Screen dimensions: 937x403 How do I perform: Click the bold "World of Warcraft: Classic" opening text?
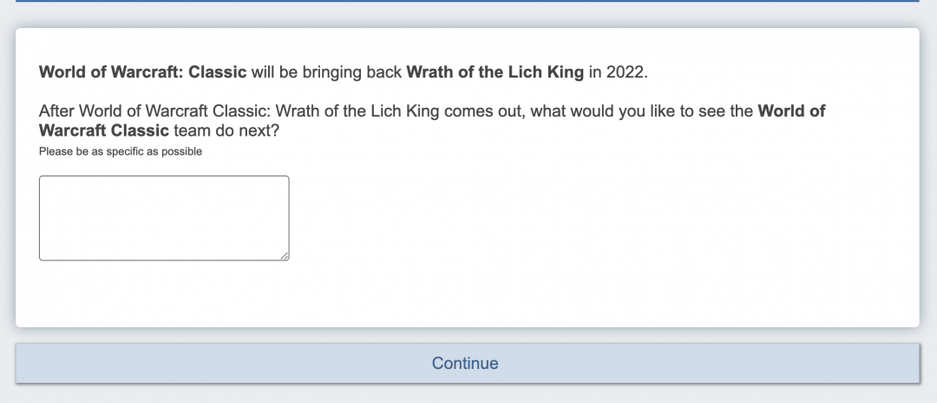[x=142, y=73]
